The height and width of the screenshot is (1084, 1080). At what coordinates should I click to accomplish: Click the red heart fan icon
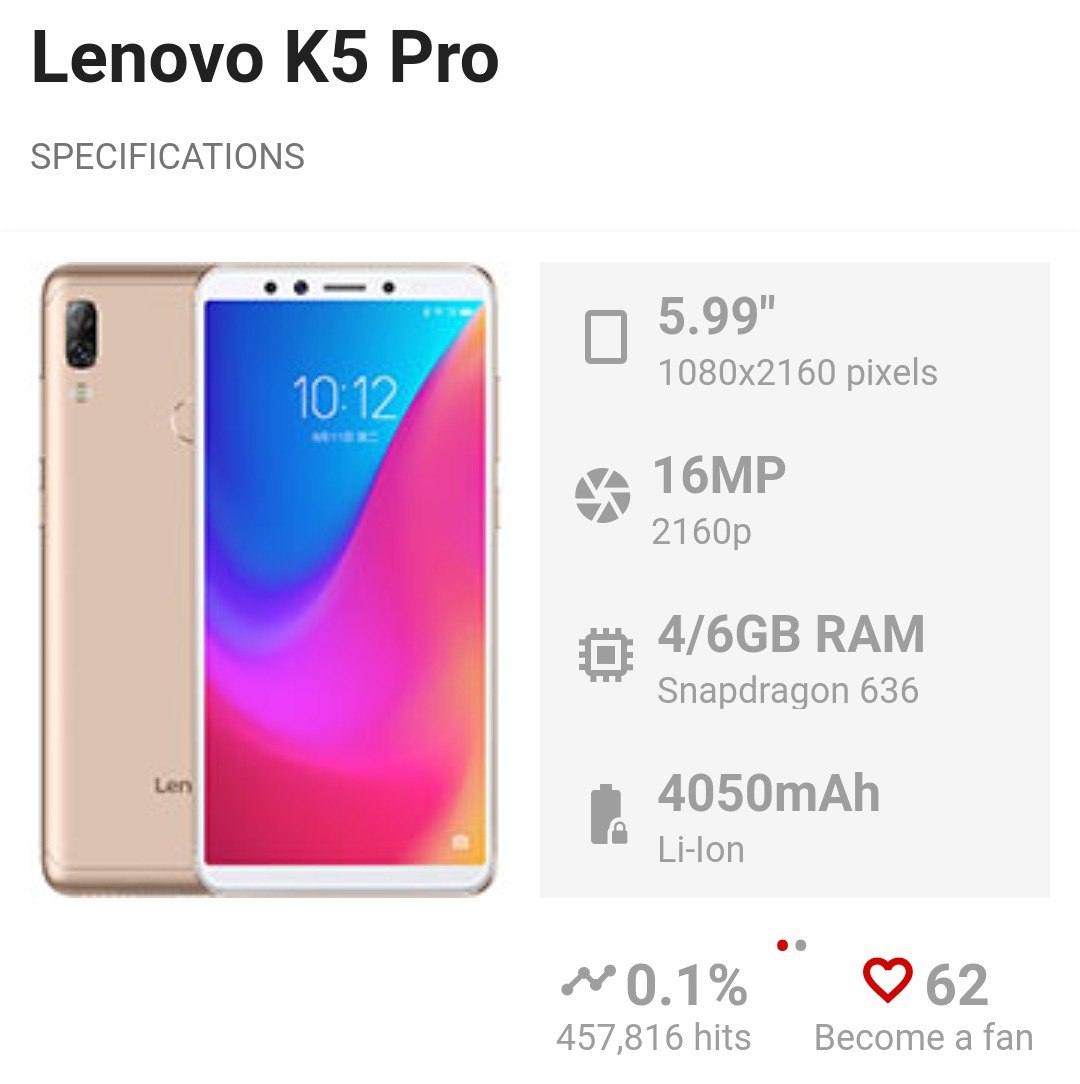pyautogui.click(x=887, y=980)
